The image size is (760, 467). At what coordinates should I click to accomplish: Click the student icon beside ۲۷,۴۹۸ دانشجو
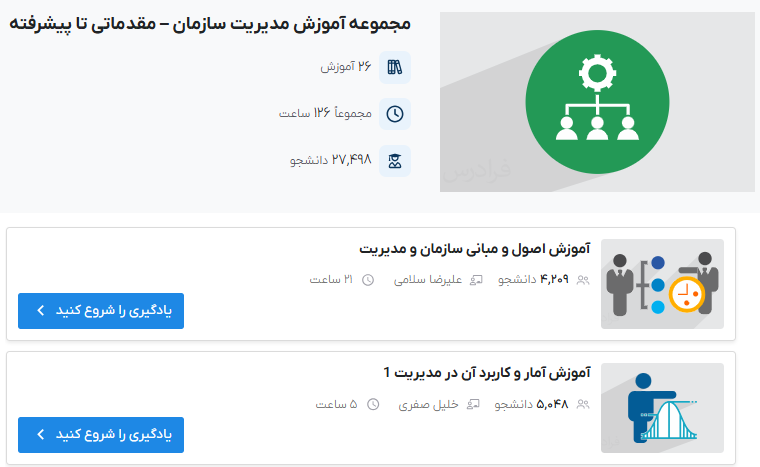click(x=395, y=160)
